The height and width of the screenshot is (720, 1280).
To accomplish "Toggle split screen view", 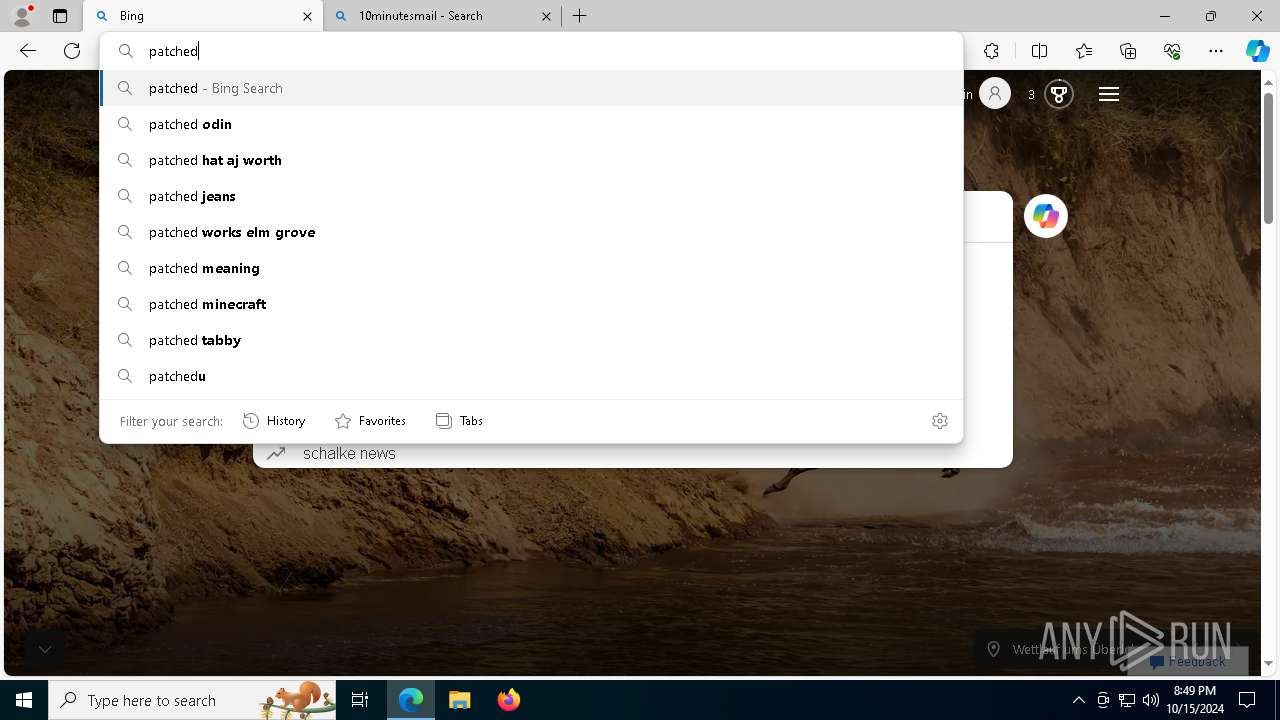I will pos(1039,51).
